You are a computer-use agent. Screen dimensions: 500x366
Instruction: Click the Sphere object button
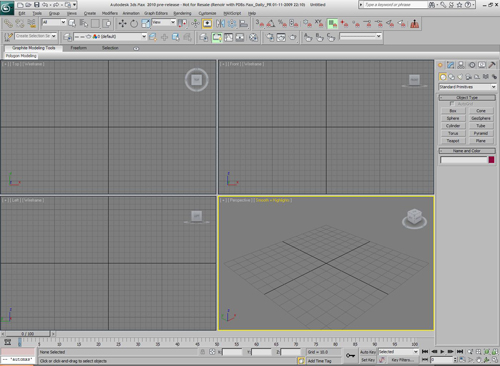(x=453, y=118)
